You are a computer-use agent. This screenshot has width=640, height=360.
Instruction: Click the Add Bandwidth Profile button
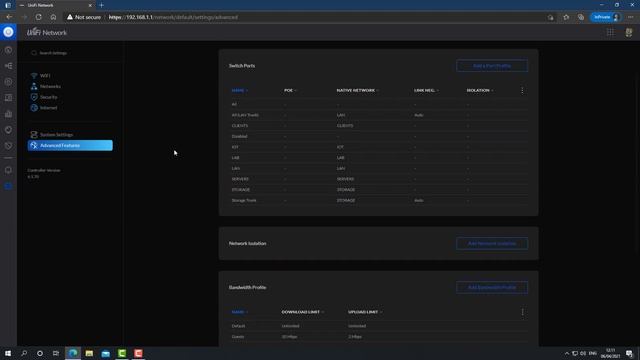(x=492, y=288)
